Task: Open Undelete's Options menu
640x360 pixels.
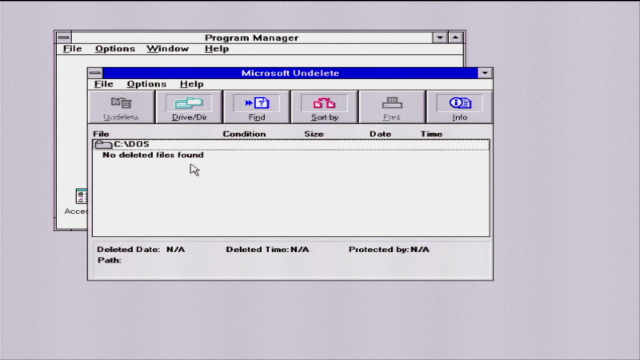Action: [147, 84]
